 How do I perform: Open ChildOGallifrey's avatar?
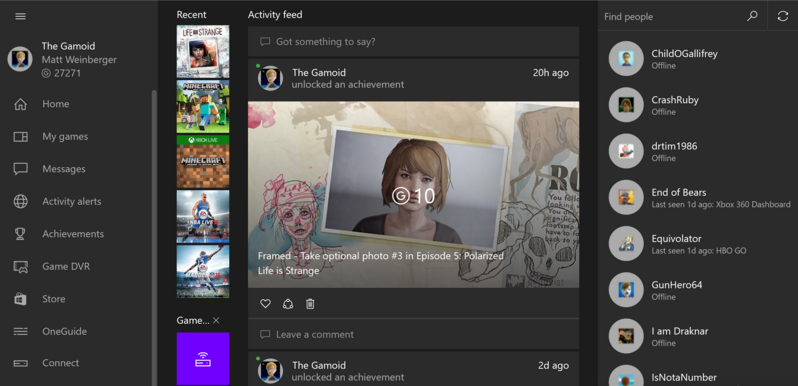pyautogui.click(x=626, y=59)
